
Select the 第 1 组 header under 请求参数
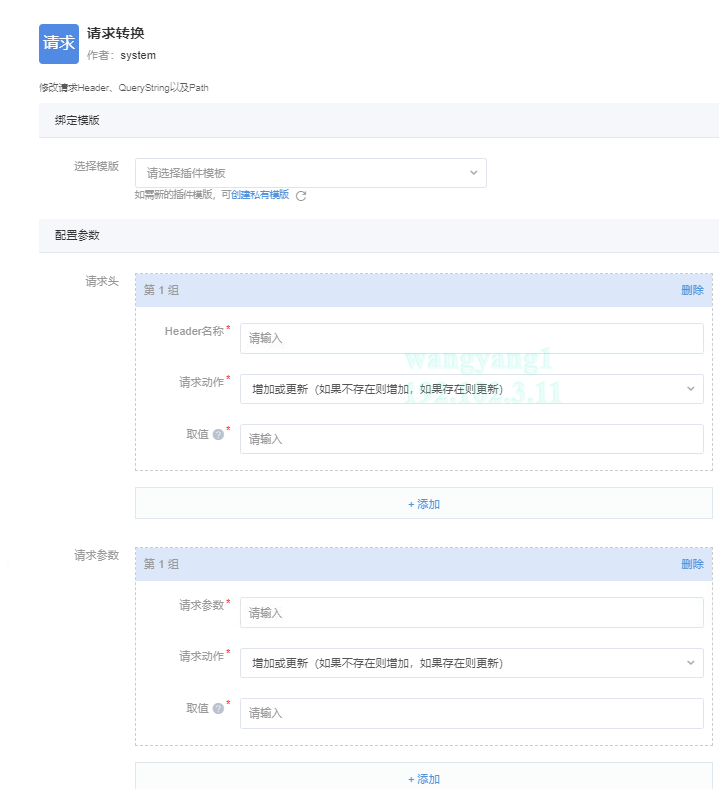tap(162, 564)
